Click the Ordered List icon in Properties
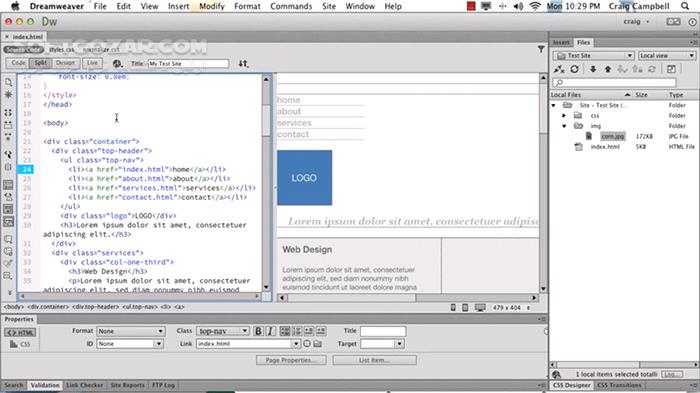The image size is (700, 393). click(x=297, y=331)
